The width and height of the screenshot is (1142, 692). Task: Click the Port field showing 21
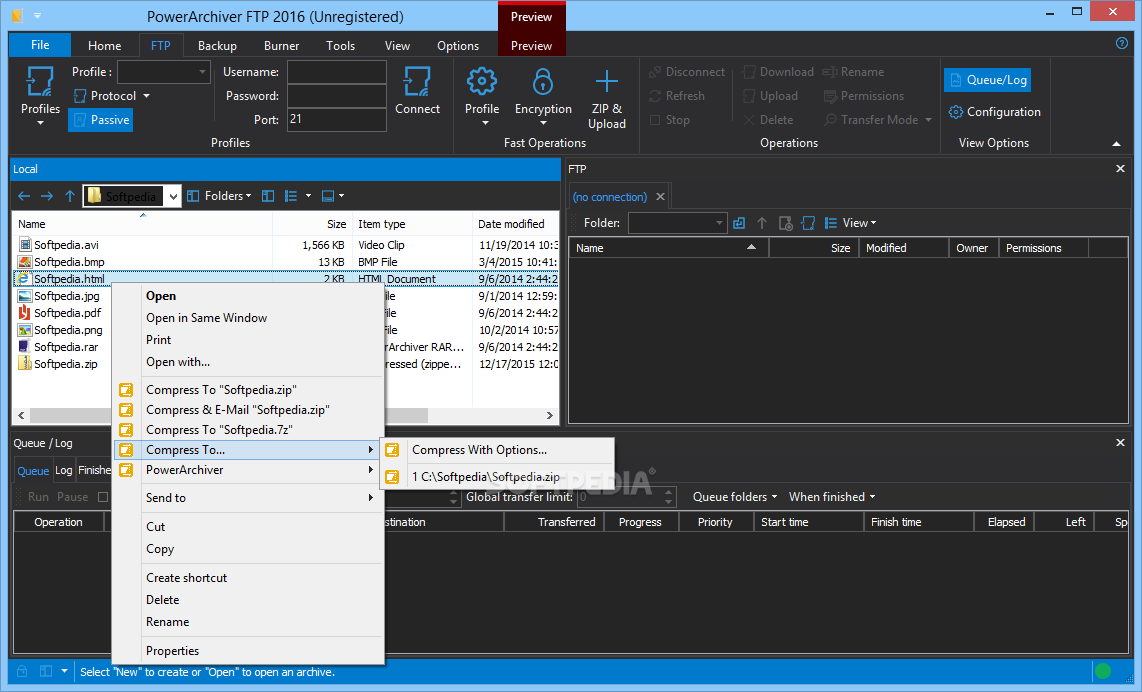click(336, 119)
